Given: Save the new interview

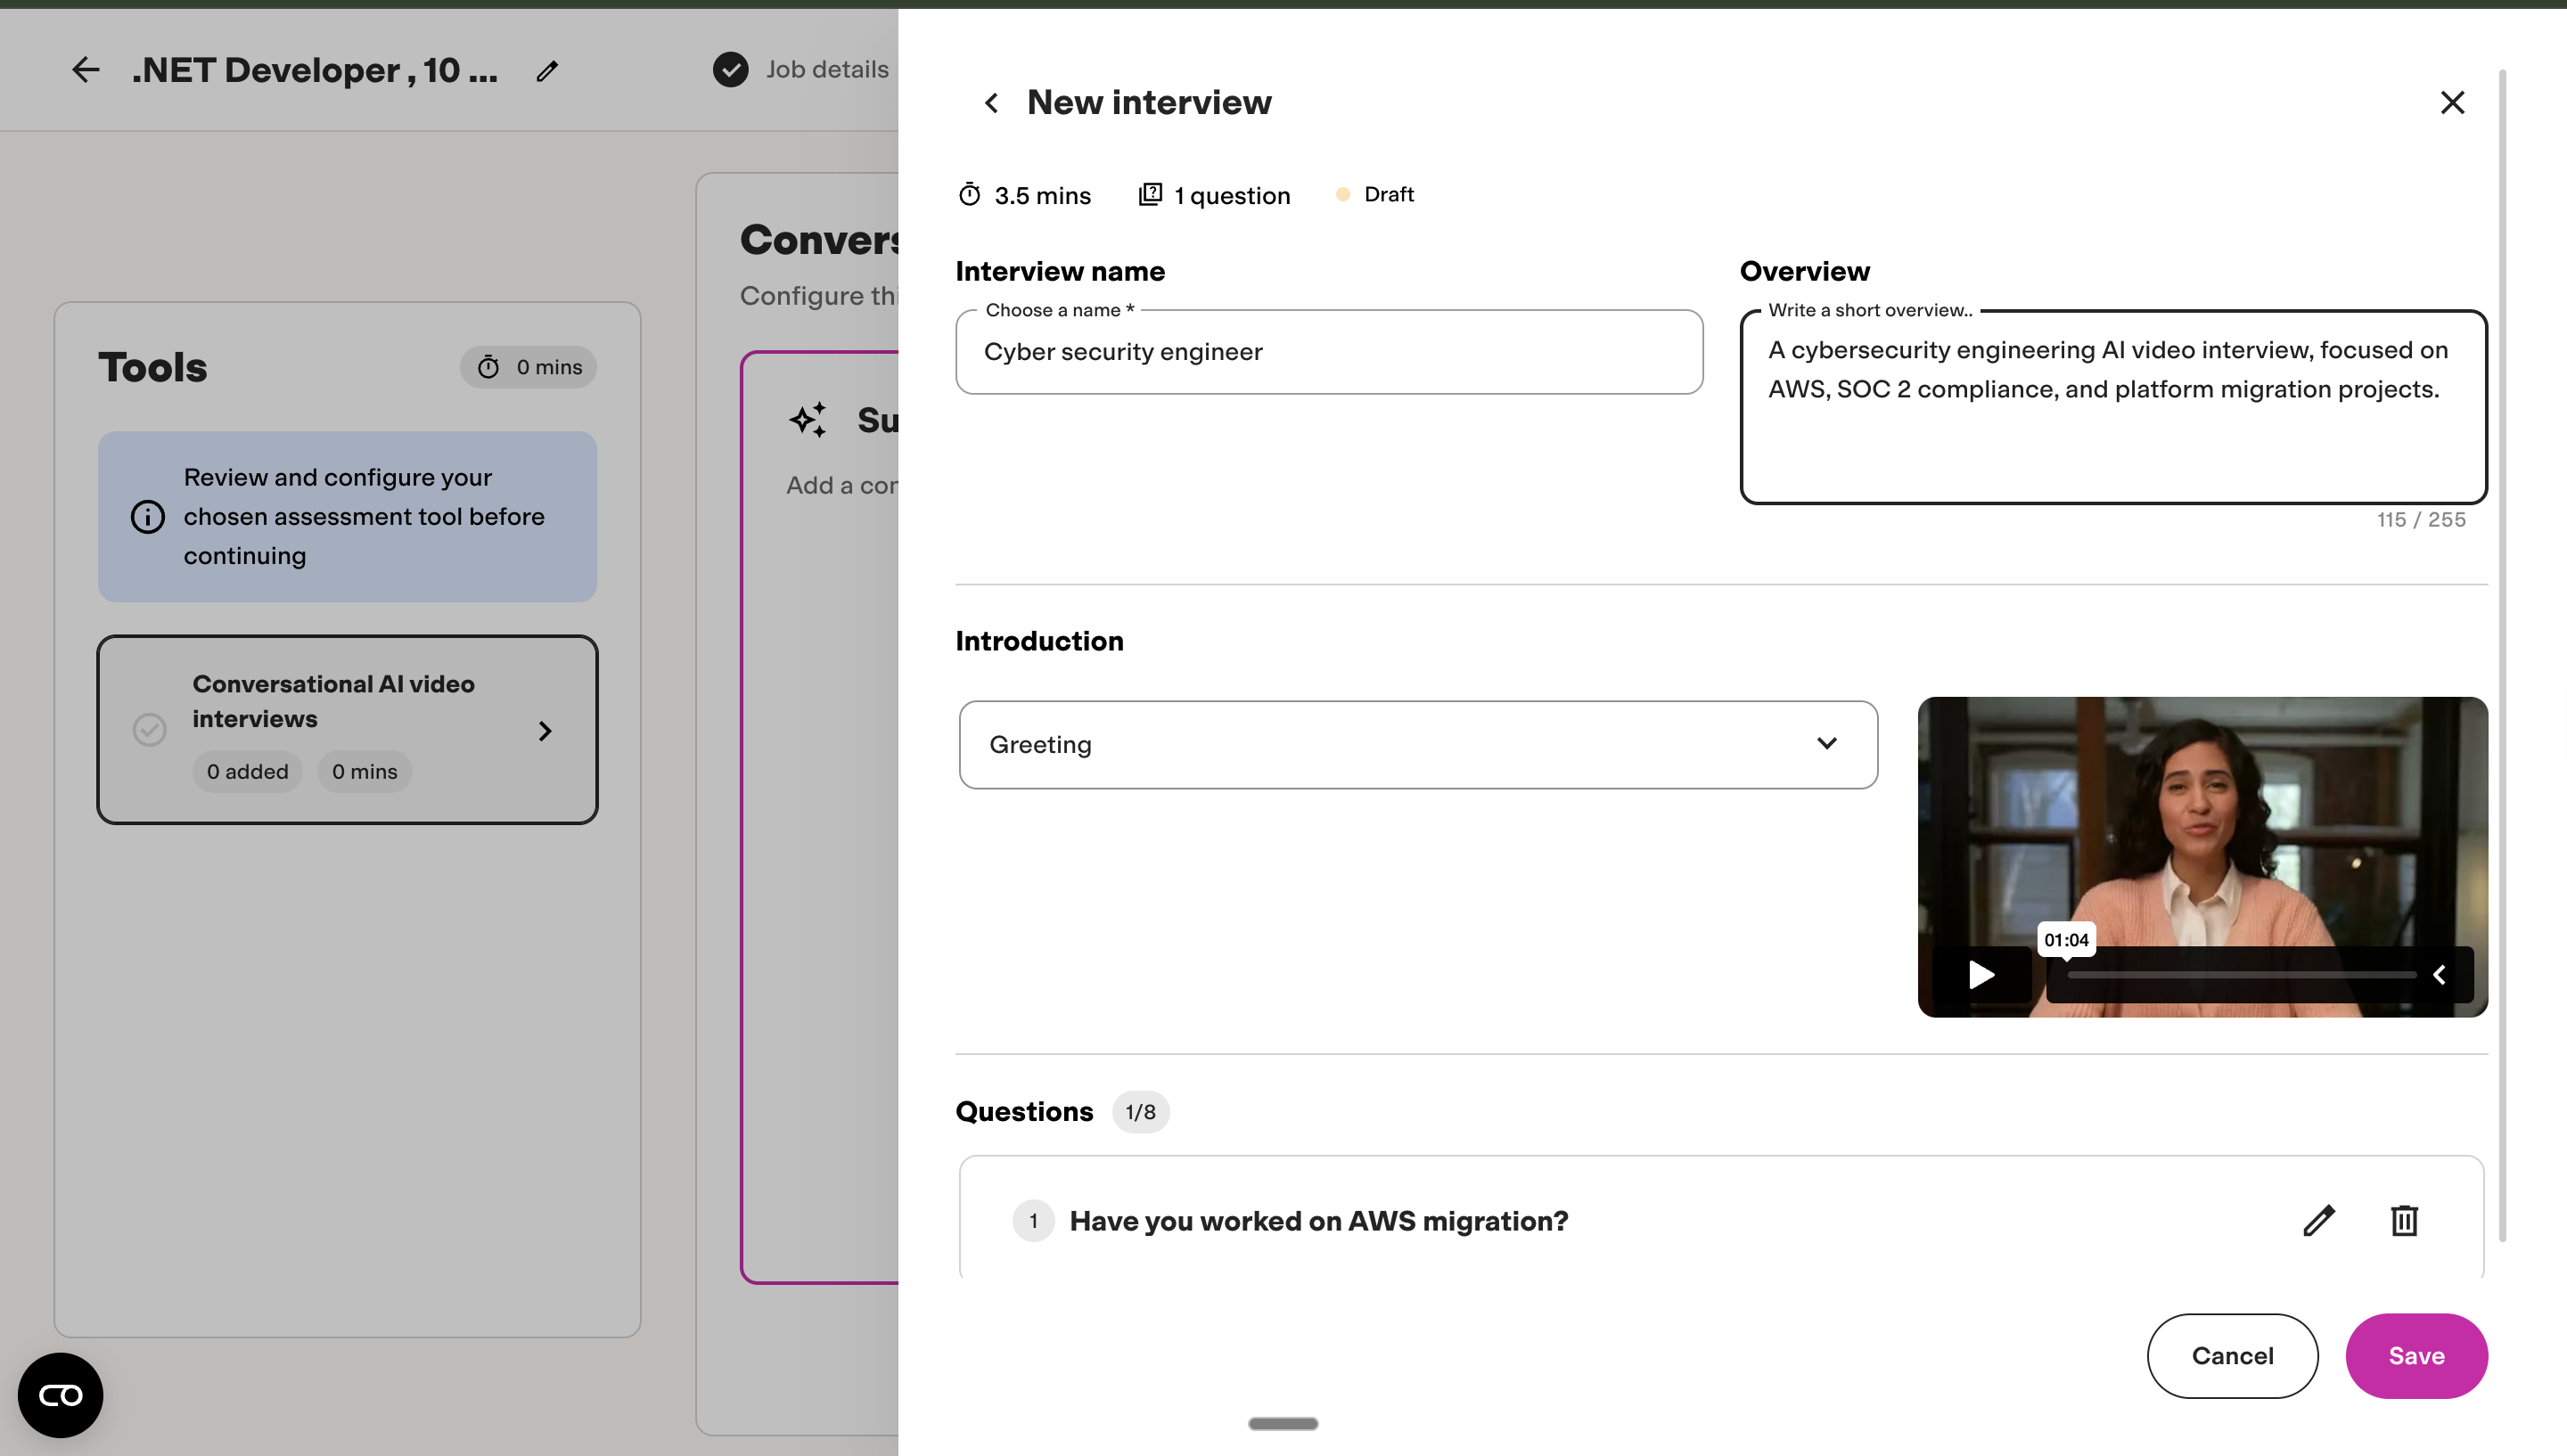Looking at the screenshot, I should tap(2416, 1356).
